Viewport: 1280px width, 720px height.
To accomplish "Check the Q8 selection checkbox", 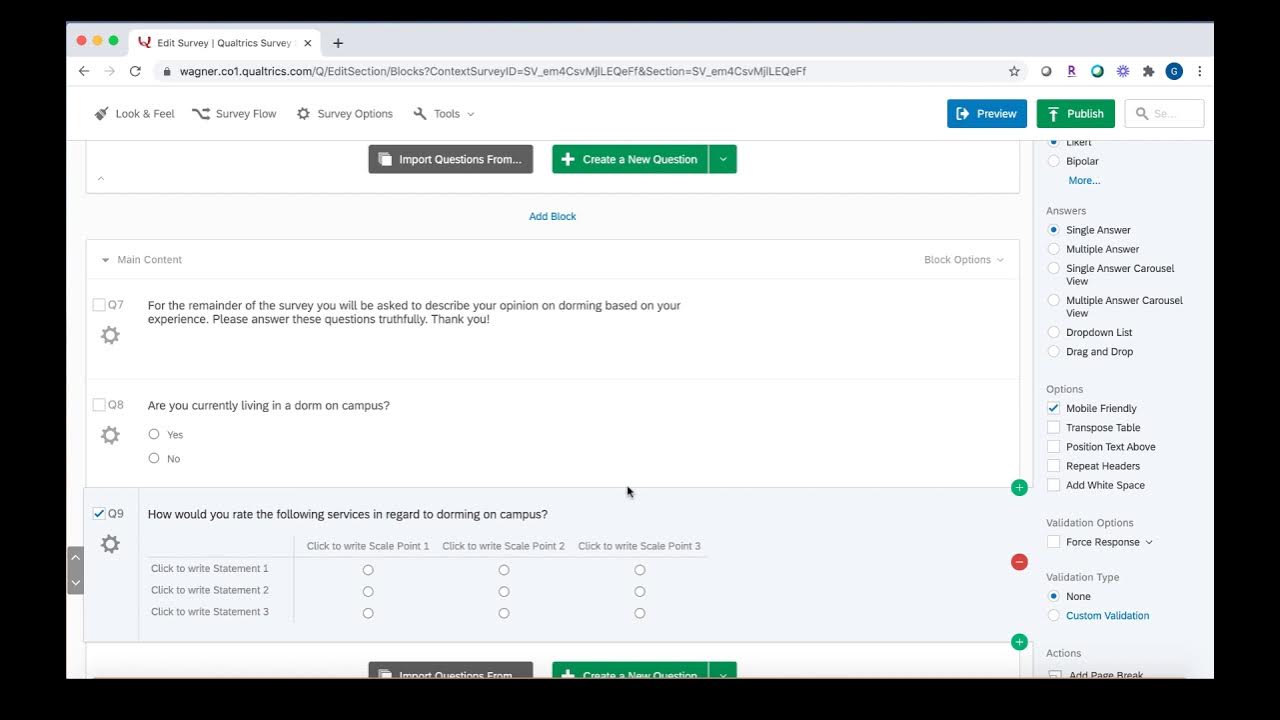I will 99,405.
